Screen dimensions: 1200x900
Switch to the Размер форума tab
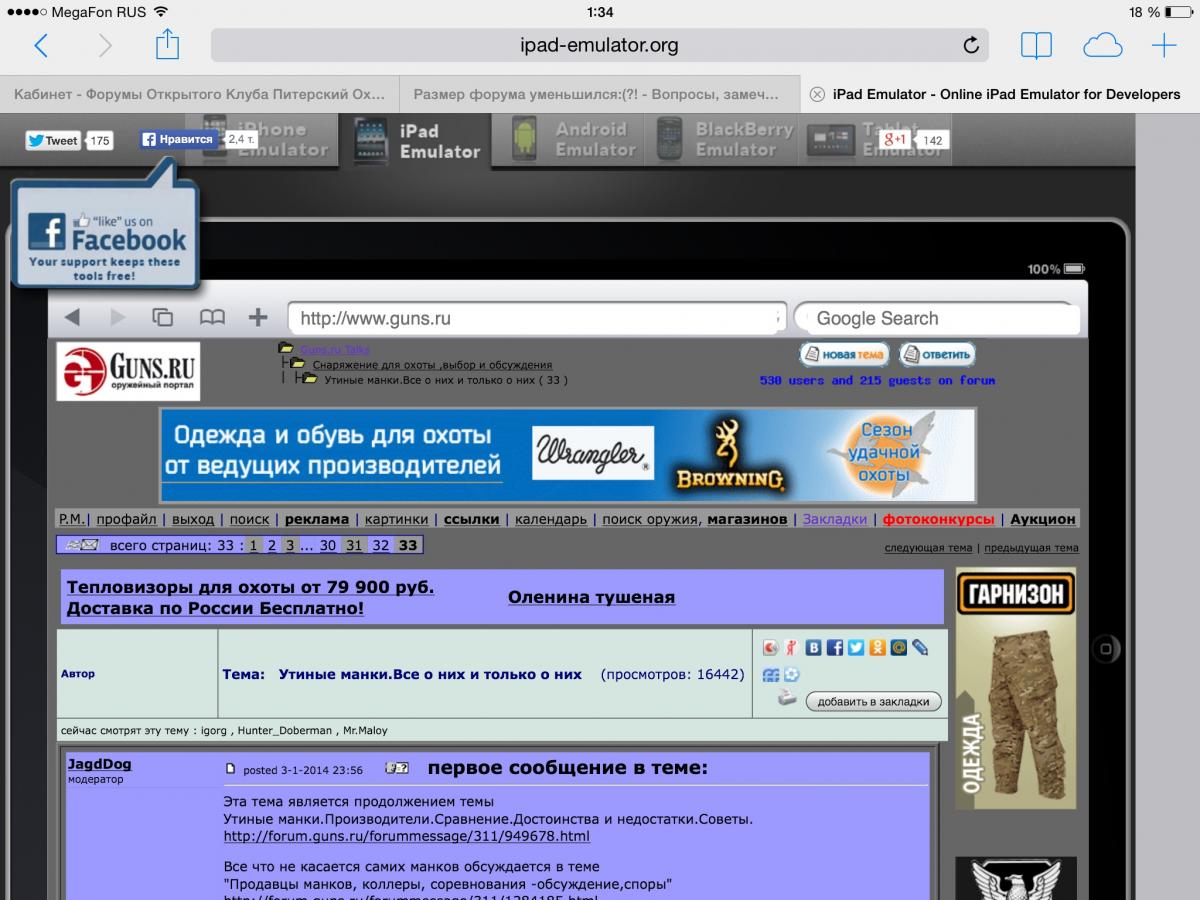point(597,94)
